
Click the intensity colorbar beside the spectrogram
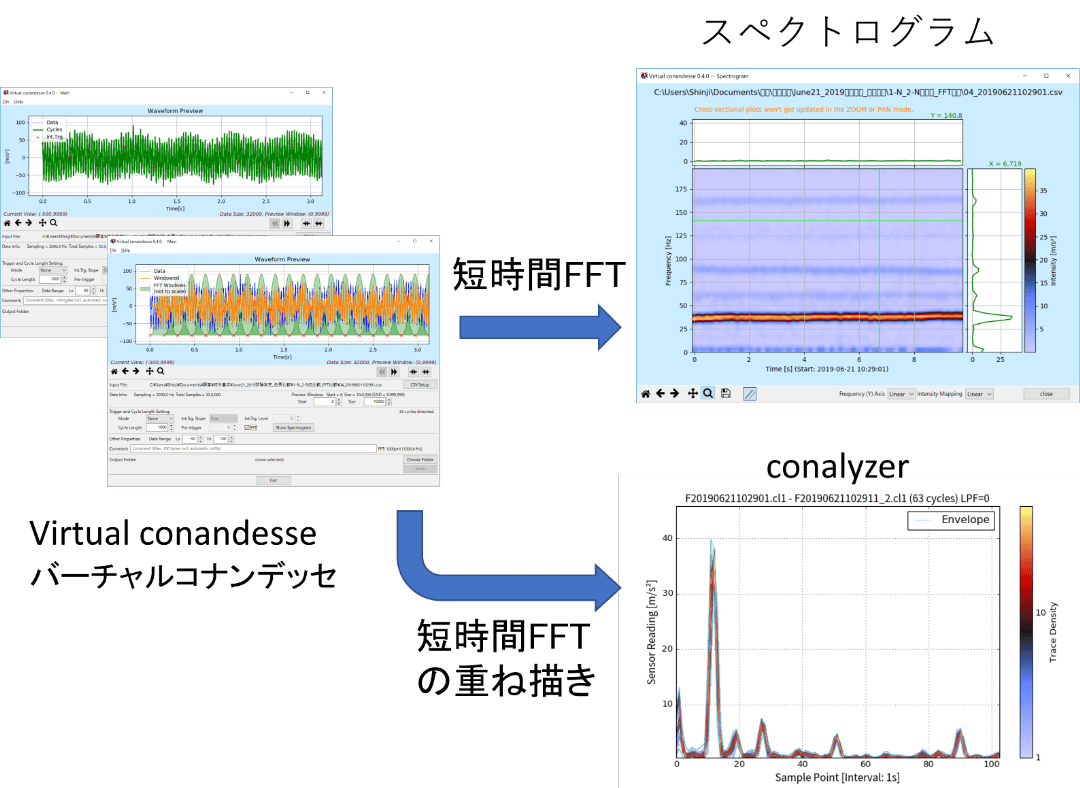1030,260
